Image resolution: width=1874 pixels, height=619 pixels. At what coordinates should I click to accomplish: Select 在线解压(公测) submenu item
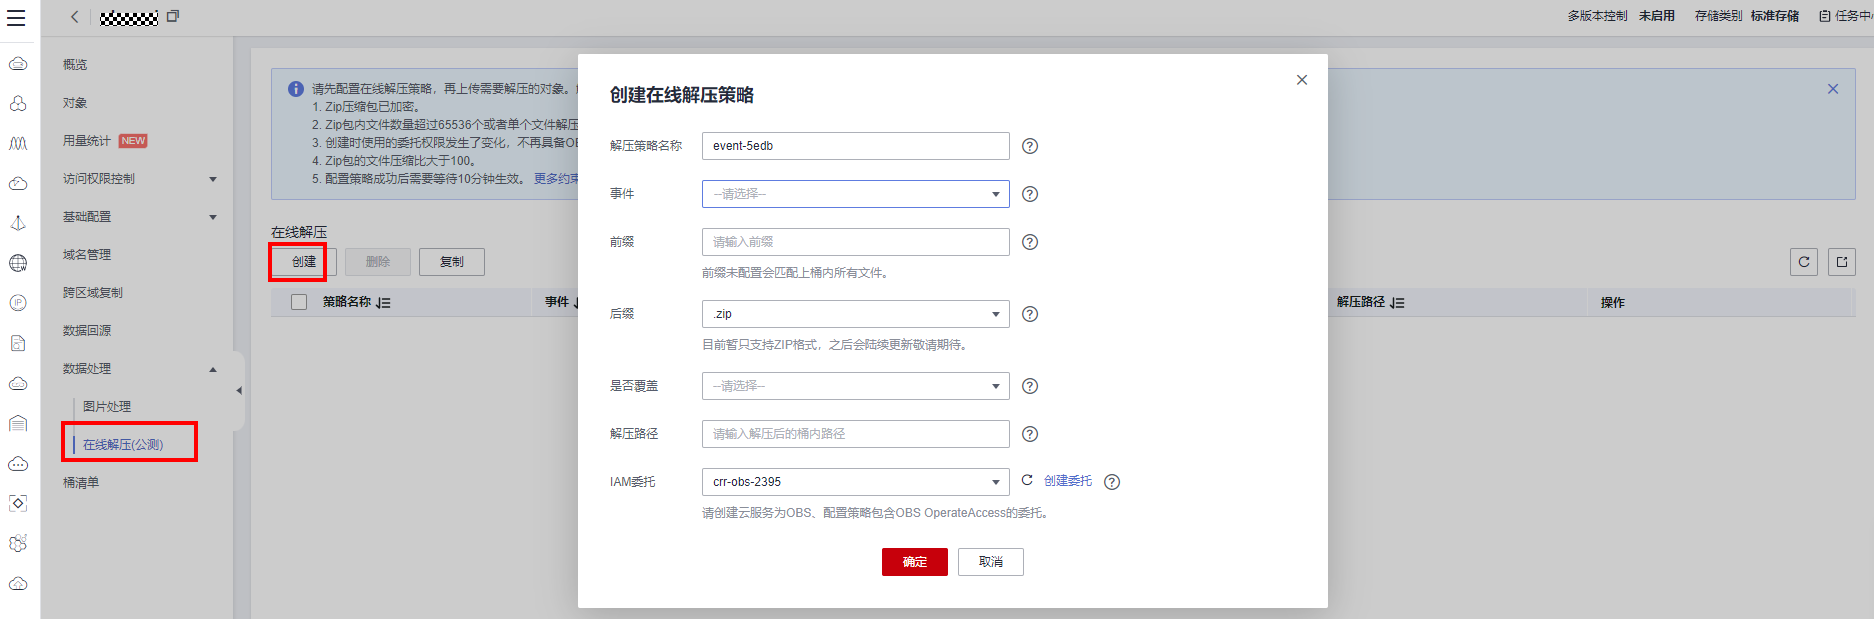point(123,445)
